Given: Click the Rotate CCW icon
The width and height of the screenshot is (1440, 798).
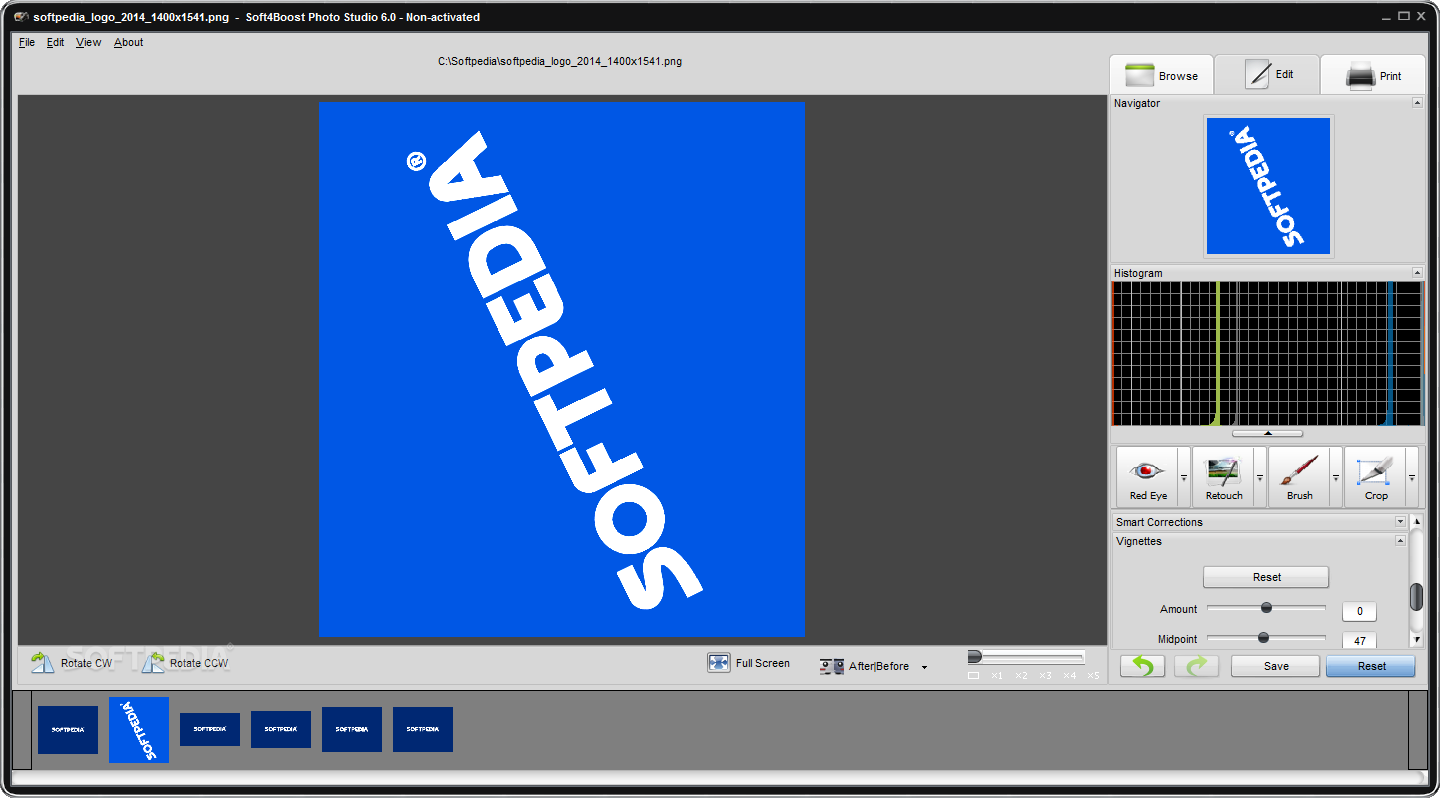Looking at the screenshot, I should point(153,662).
